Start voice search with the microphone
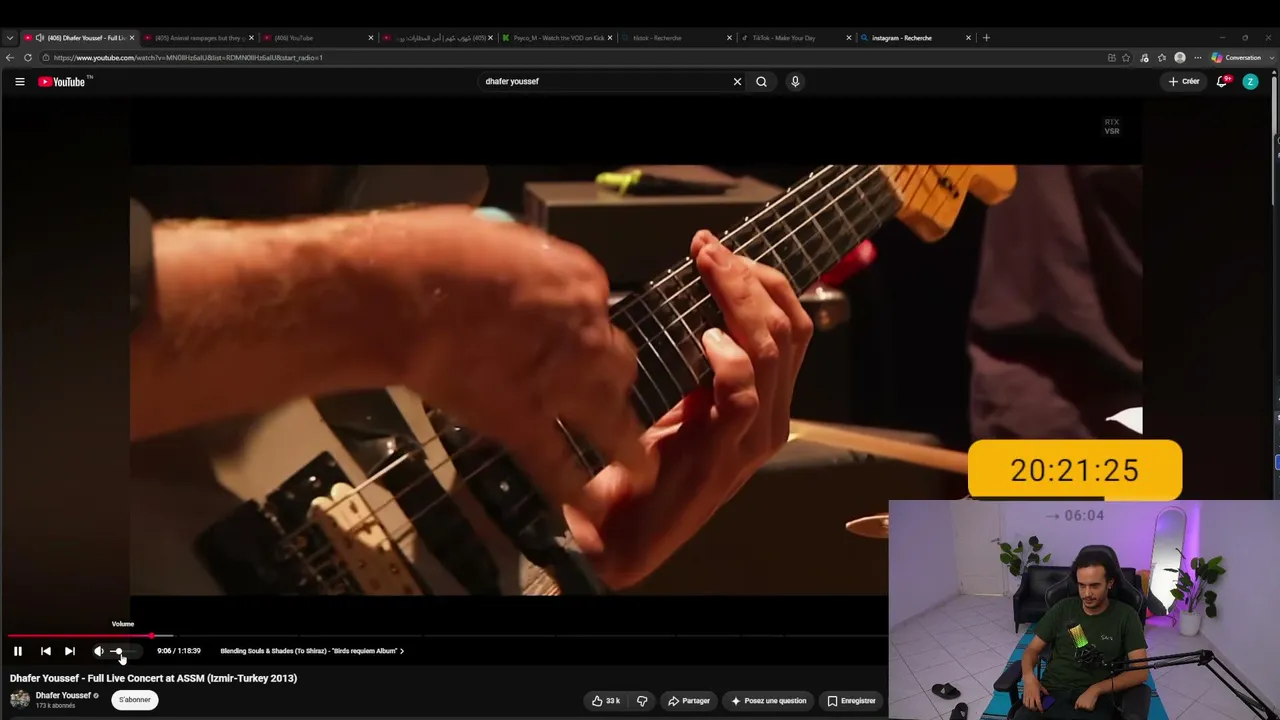 click(x=795, y=82)
